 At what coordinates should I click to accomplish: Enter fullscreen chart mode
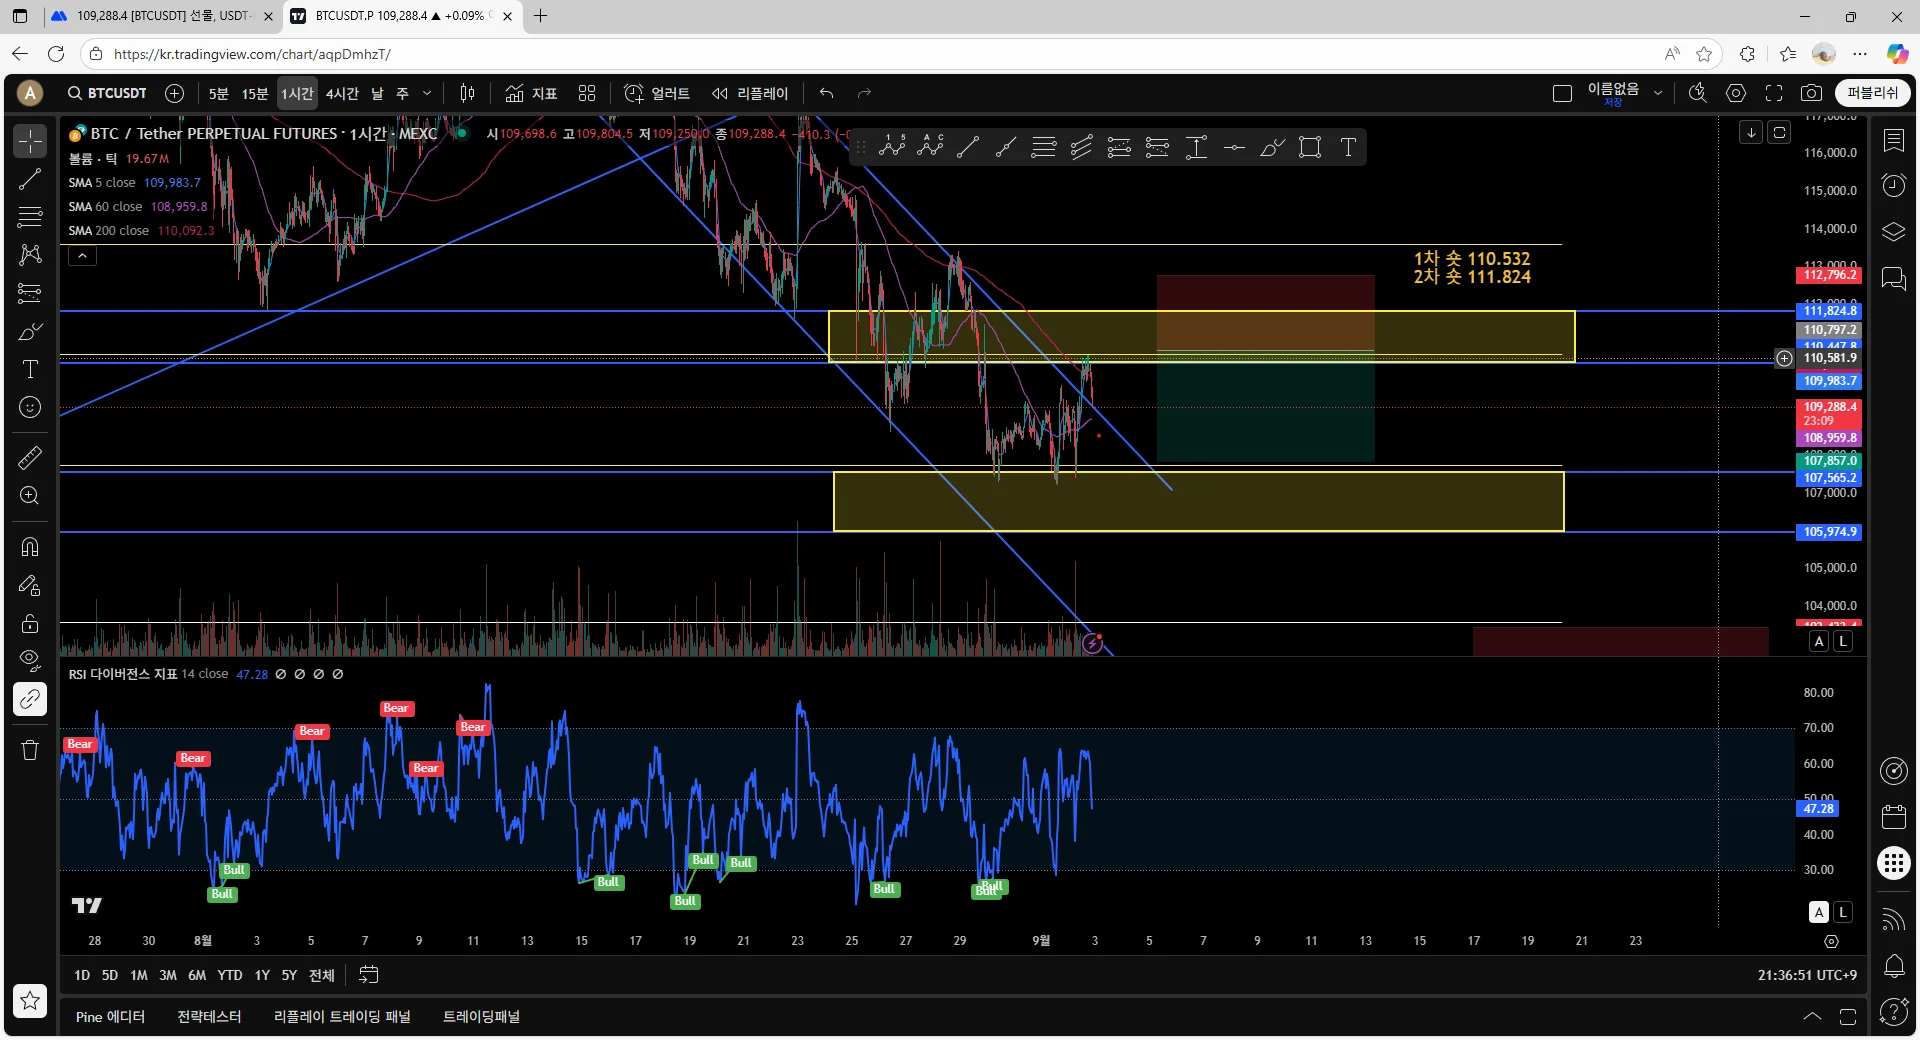1774,93
